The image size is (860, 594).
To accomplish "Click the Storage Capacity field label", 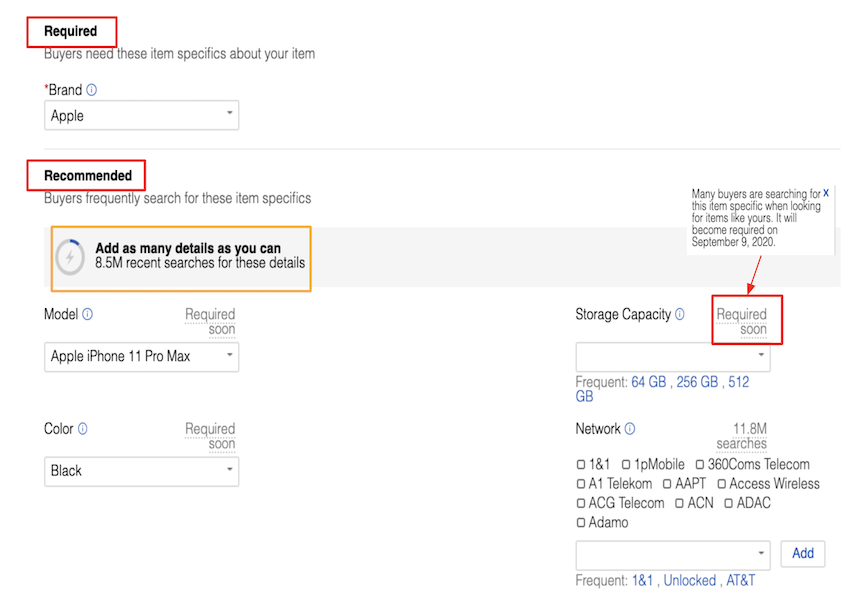I will point(623,314).
